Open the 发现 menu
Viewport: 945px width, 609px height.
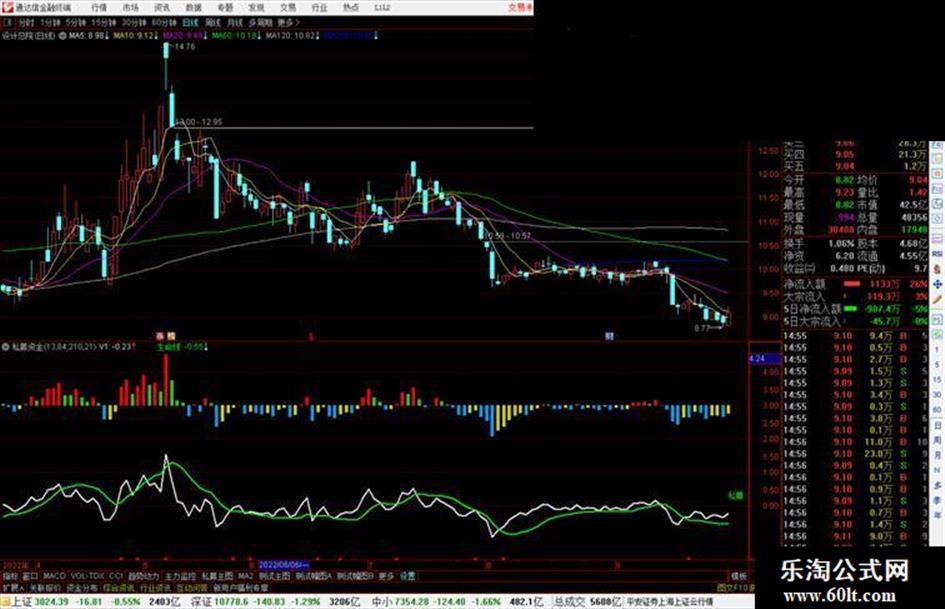[256, 7]
